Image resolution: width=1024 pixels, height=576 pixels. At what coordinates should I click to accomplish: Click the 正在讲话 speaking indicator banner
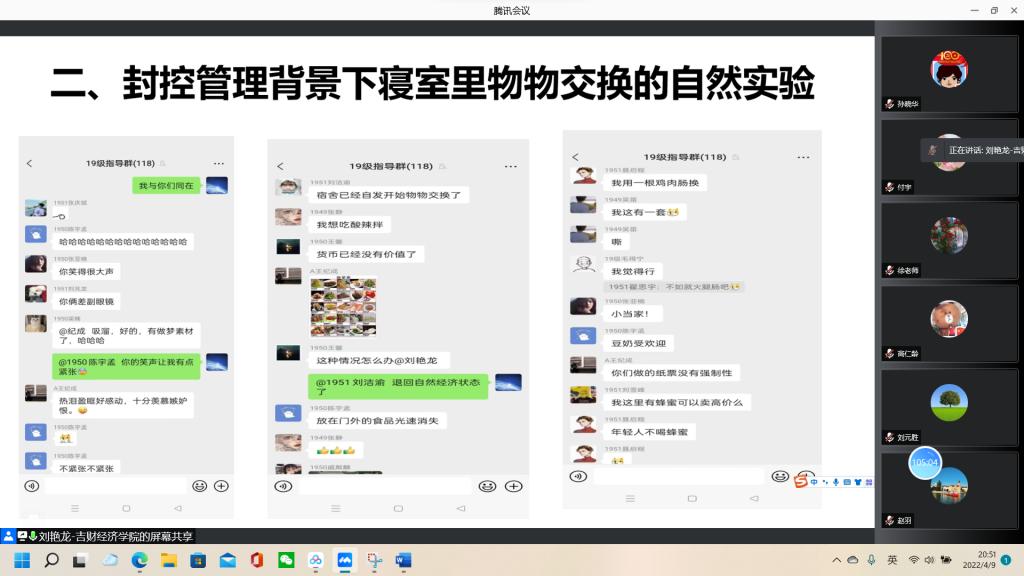pos(973,150)
